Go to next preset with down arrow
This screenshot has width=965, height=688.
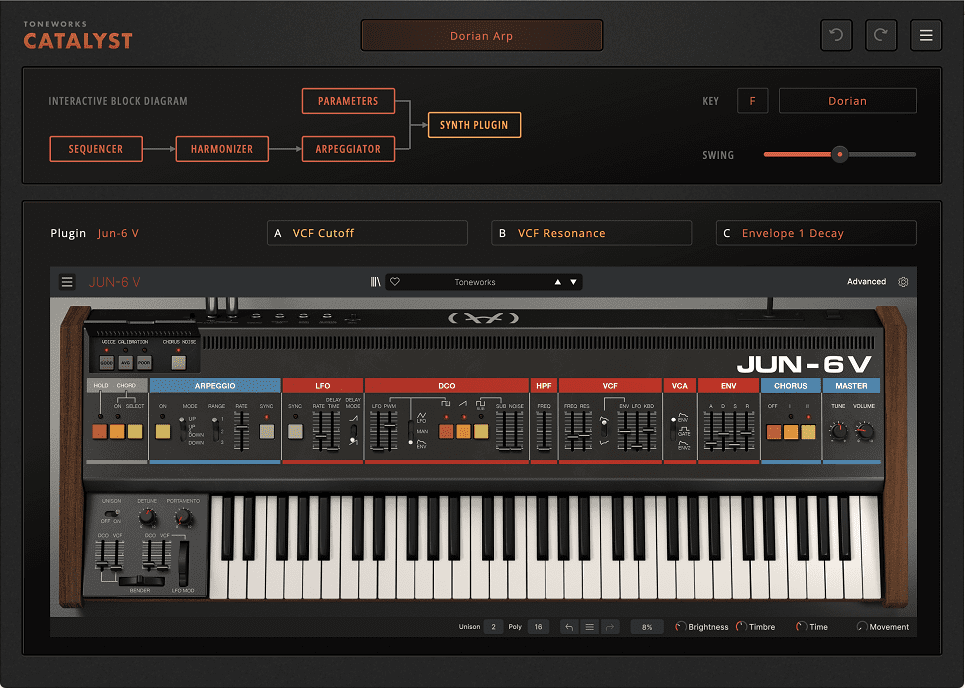(x=574, y=282)
